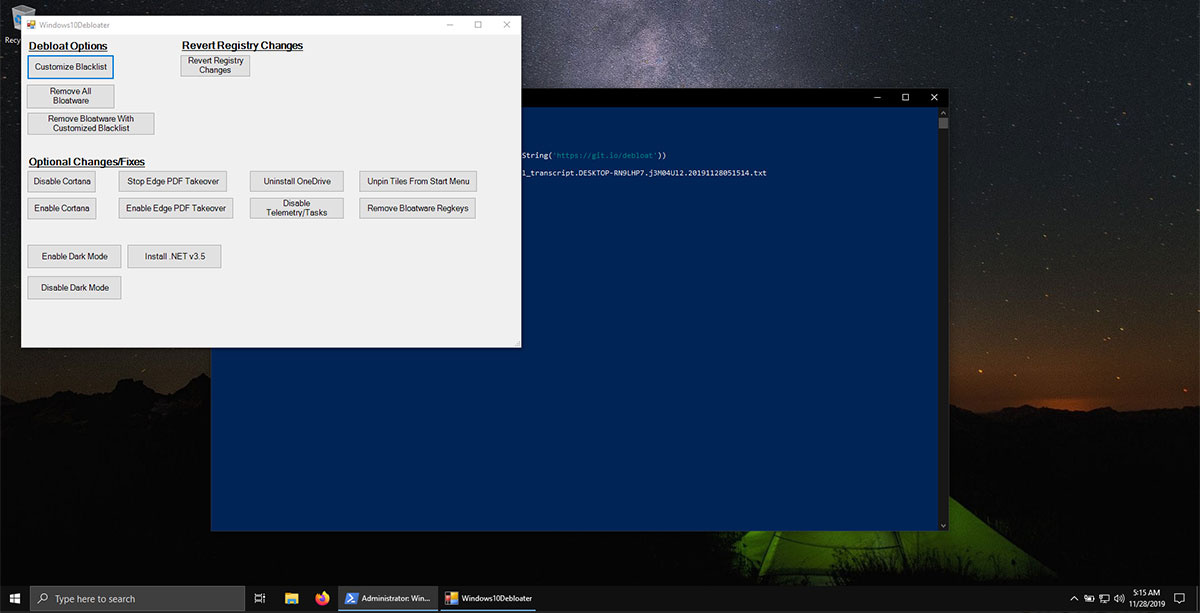Click the Type here to search box
The image size is (1200, 613).
[x=138, y=598]
